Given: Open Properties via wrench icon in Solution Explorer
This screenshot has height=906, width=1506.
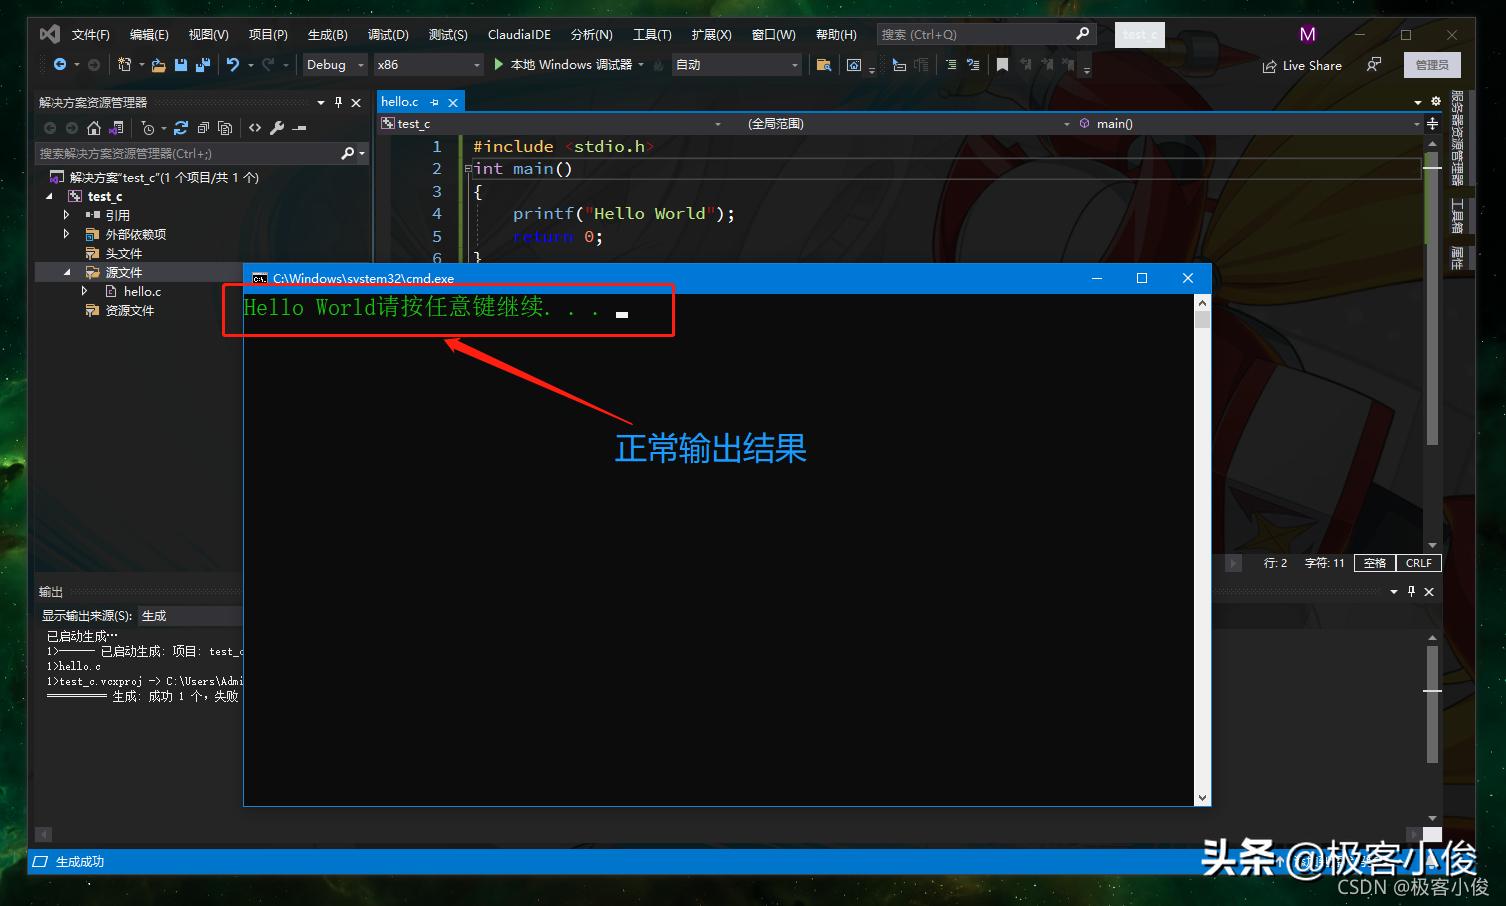Looking at the screenshot, I should pos(276,128).
